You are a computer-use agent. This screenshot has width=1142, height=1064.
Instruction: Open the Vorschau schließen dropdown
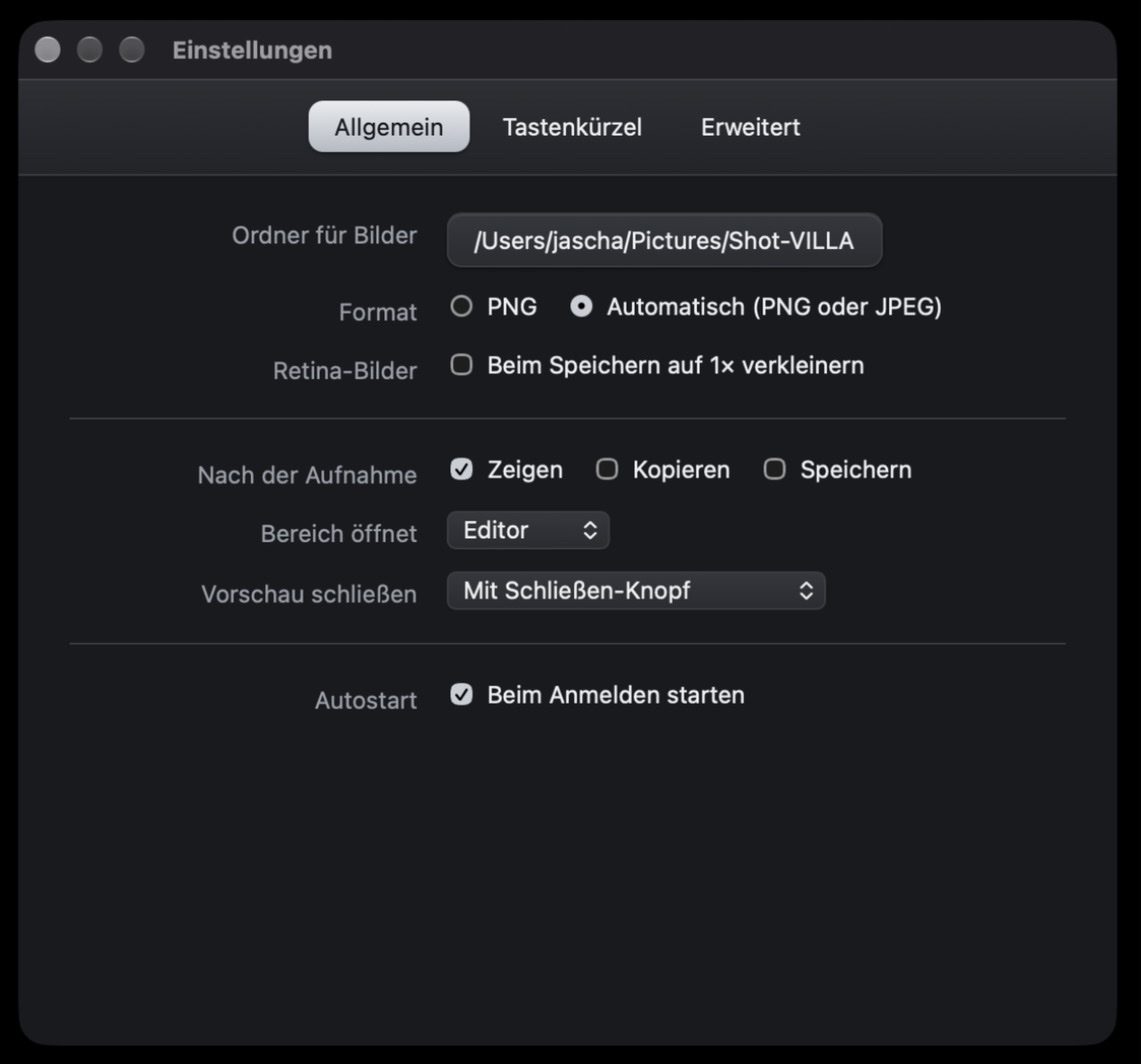[636, 591]
